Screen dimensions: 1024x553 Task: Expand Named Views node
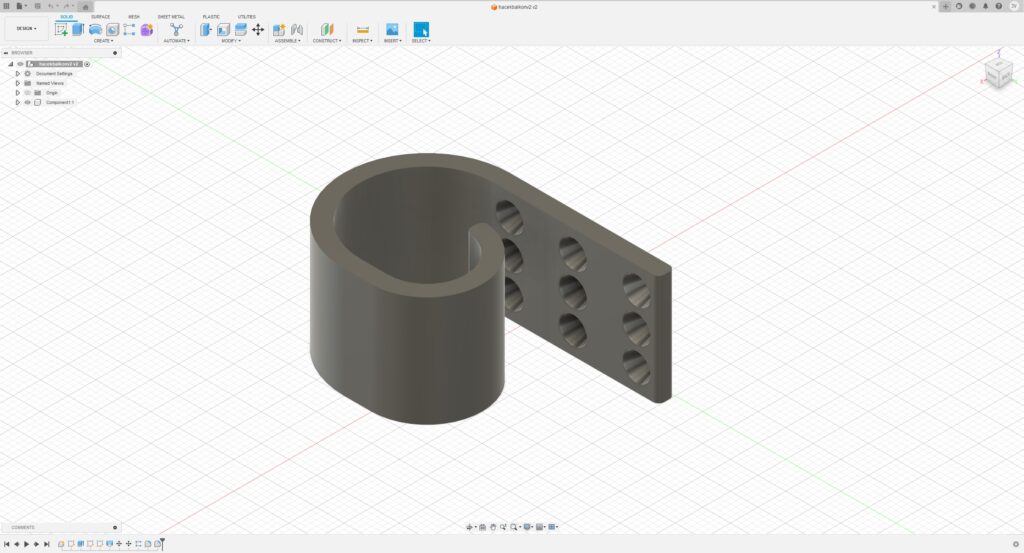pyautogui.click(x=18, y=84)
